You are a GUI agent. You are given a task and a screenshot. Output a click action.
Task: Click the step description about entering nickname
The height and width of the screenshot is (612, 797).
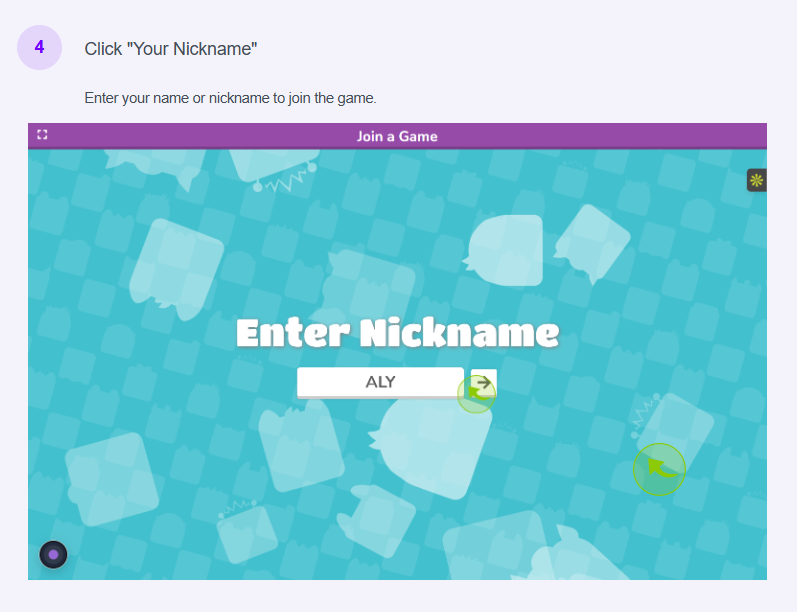pyautogui.click(x=230, y=98)
